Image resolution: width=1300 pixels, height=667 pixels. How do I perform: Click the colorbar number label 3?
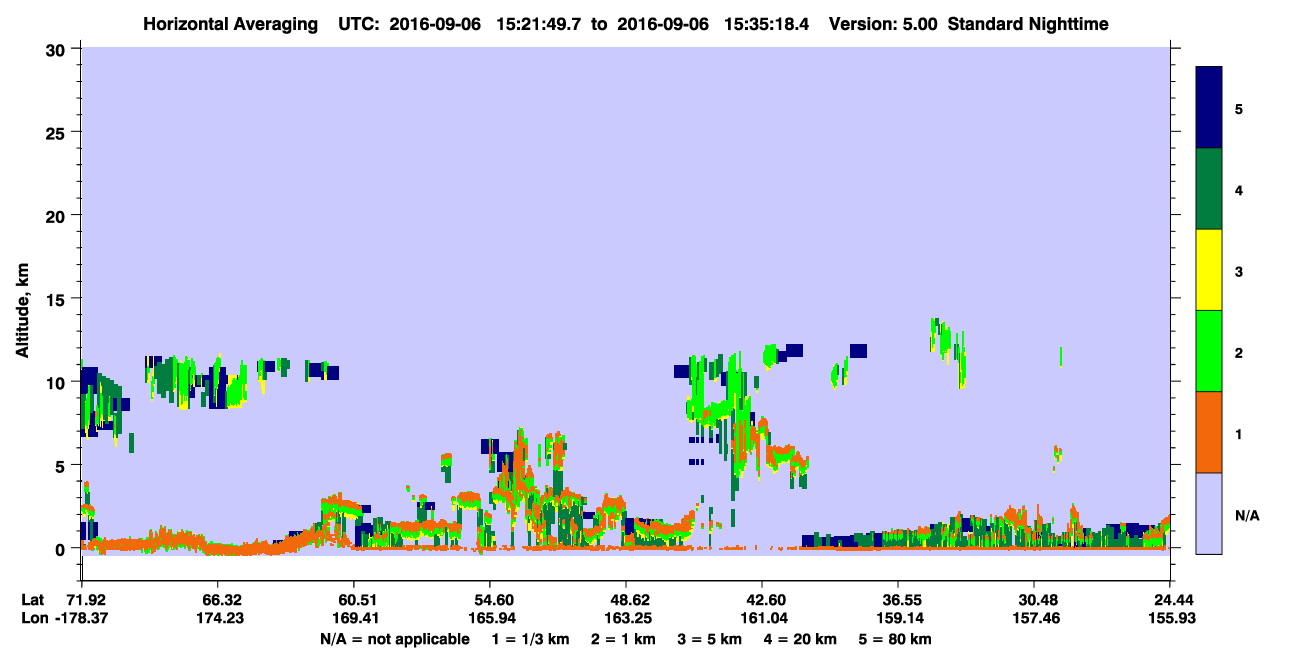tap(1239, 272)
